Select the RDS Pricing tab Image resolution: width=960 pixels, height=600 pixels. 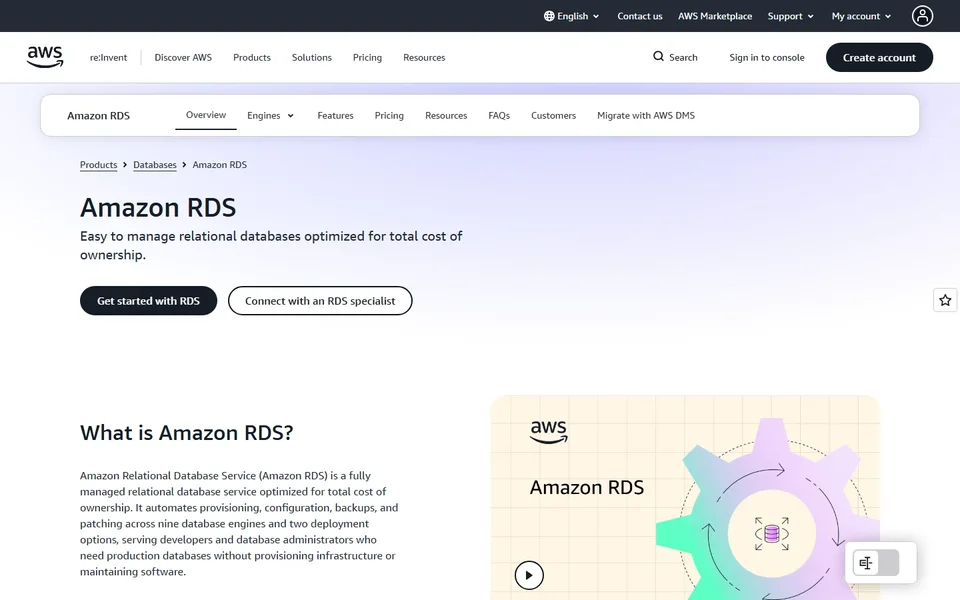[389, 115]
